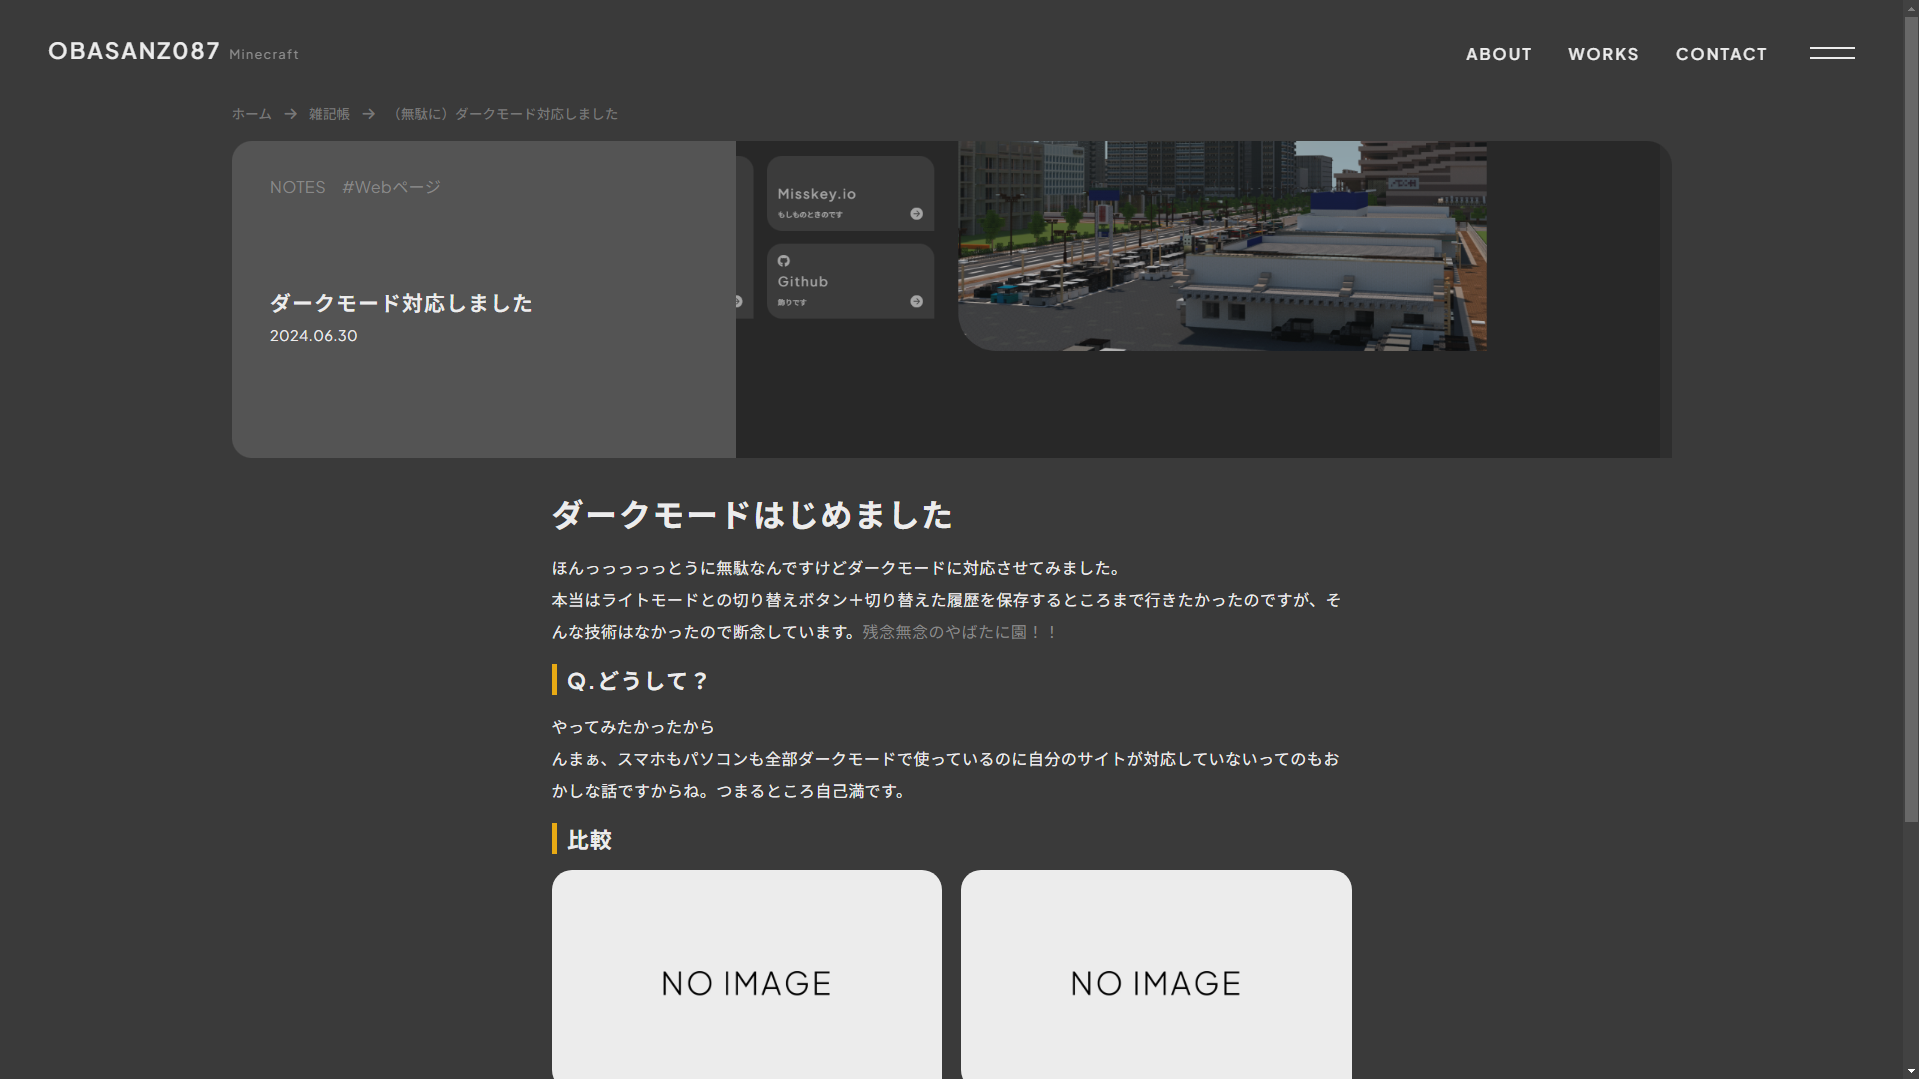Viewport: 1919px width, 1079px height.
Task: Go to the CONTACT page
Action: pyautogui.click(x=1720, y=54)
